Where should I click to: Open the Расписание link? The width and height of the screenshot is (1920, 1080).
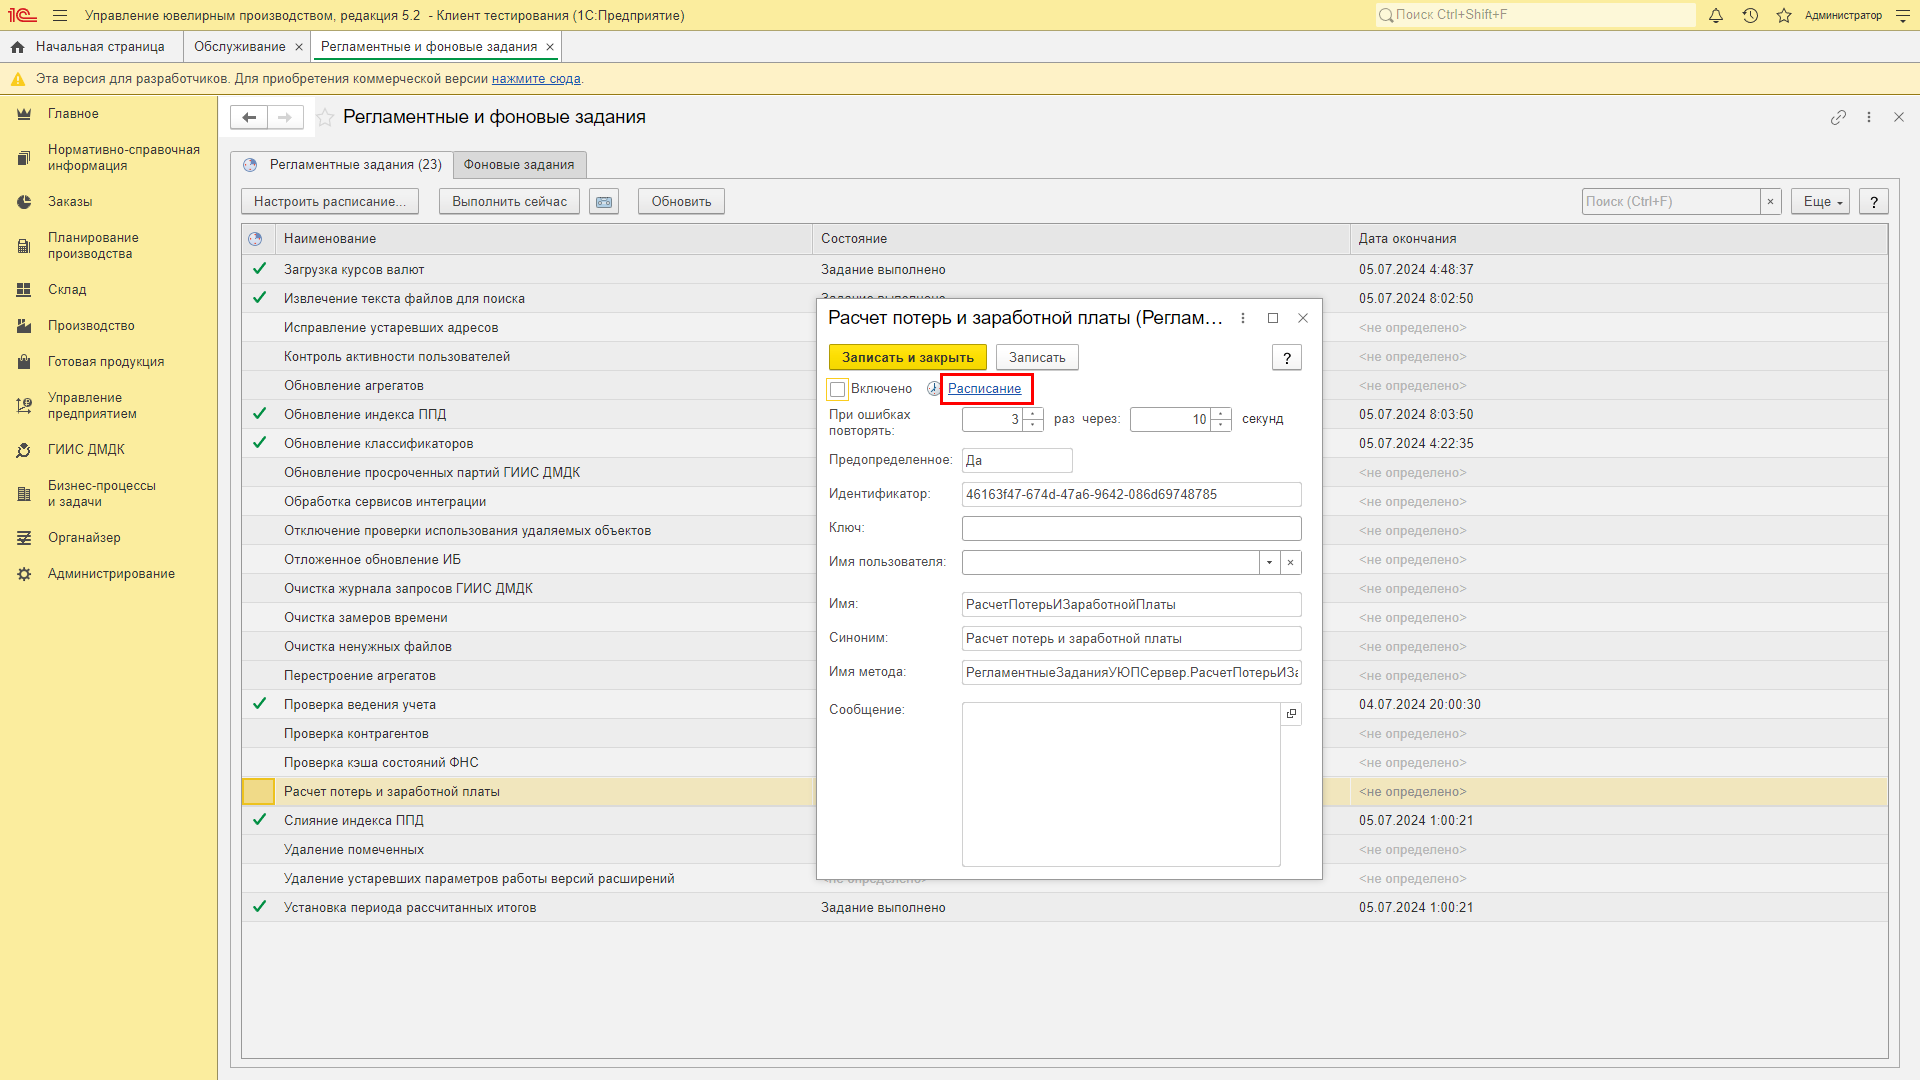click(x=985, y=389)
